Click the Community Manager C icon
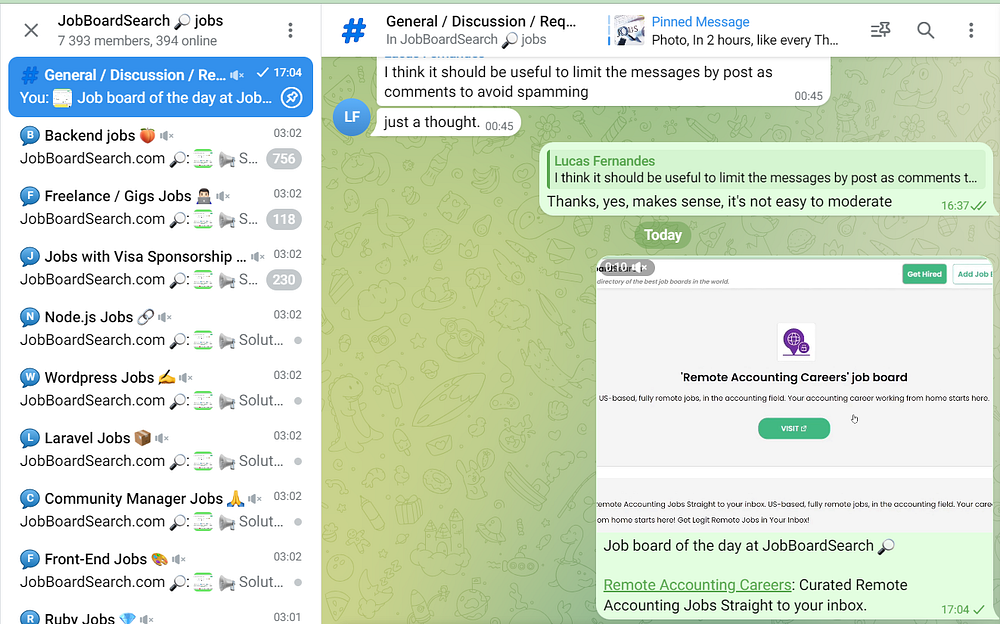This screenshot has width=1000, height=624. [29, 498]
